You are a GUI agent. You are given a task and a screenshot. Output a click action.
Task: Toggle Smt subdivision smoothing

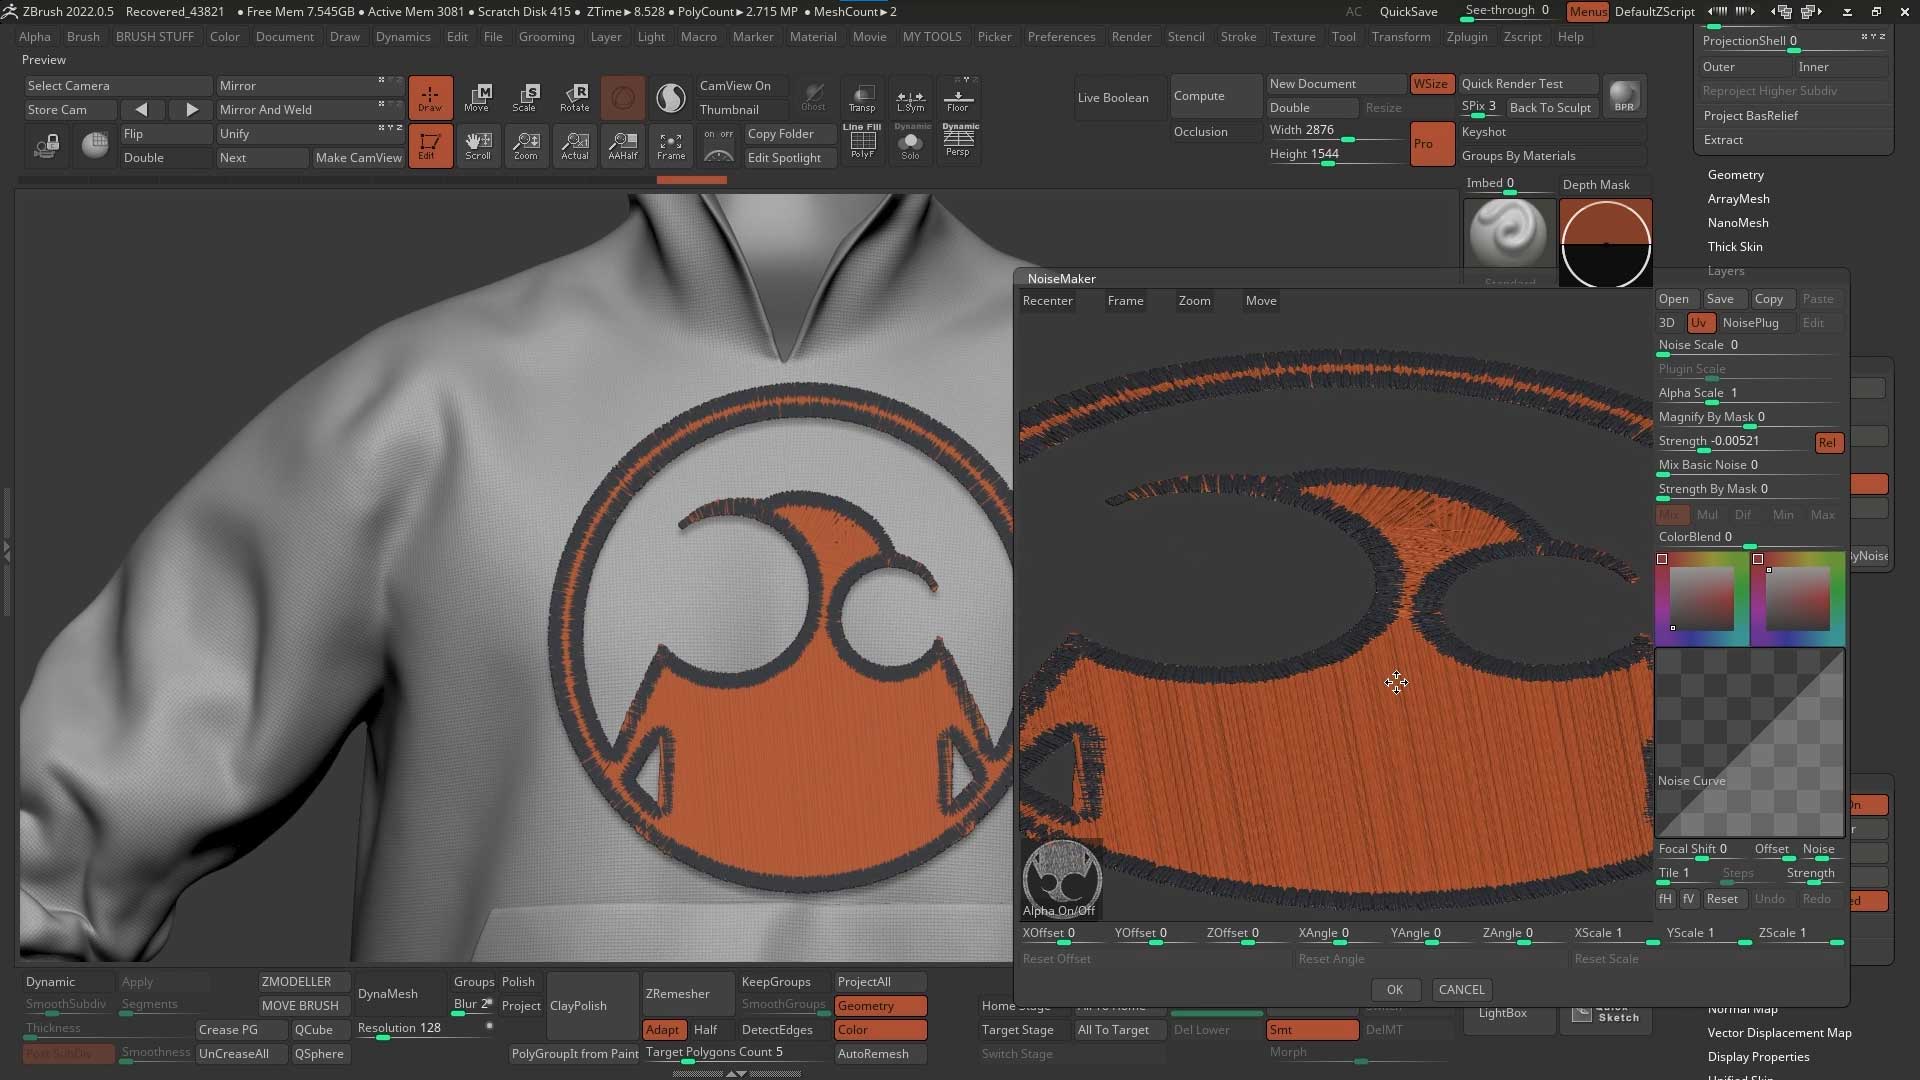click(x=1312, y=1030)
